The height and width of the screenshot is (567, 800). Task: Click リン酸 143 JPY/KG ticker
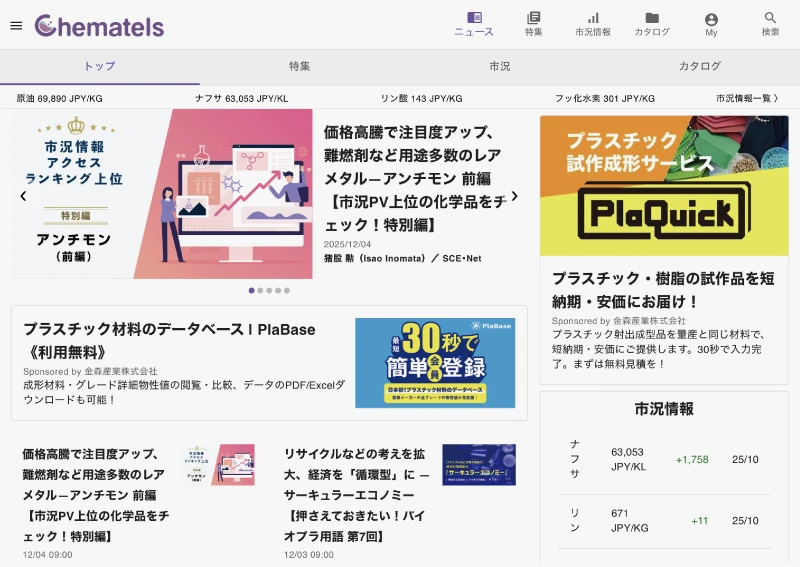point(421,98)
